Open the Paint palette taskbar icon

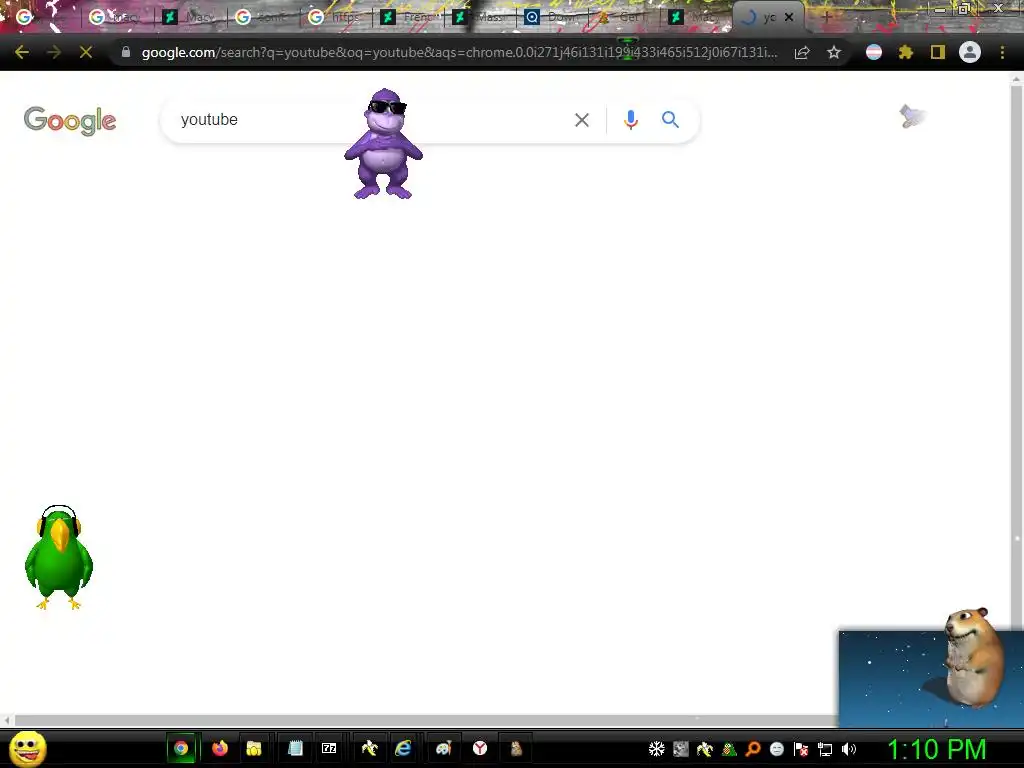(x=443, y=748)
